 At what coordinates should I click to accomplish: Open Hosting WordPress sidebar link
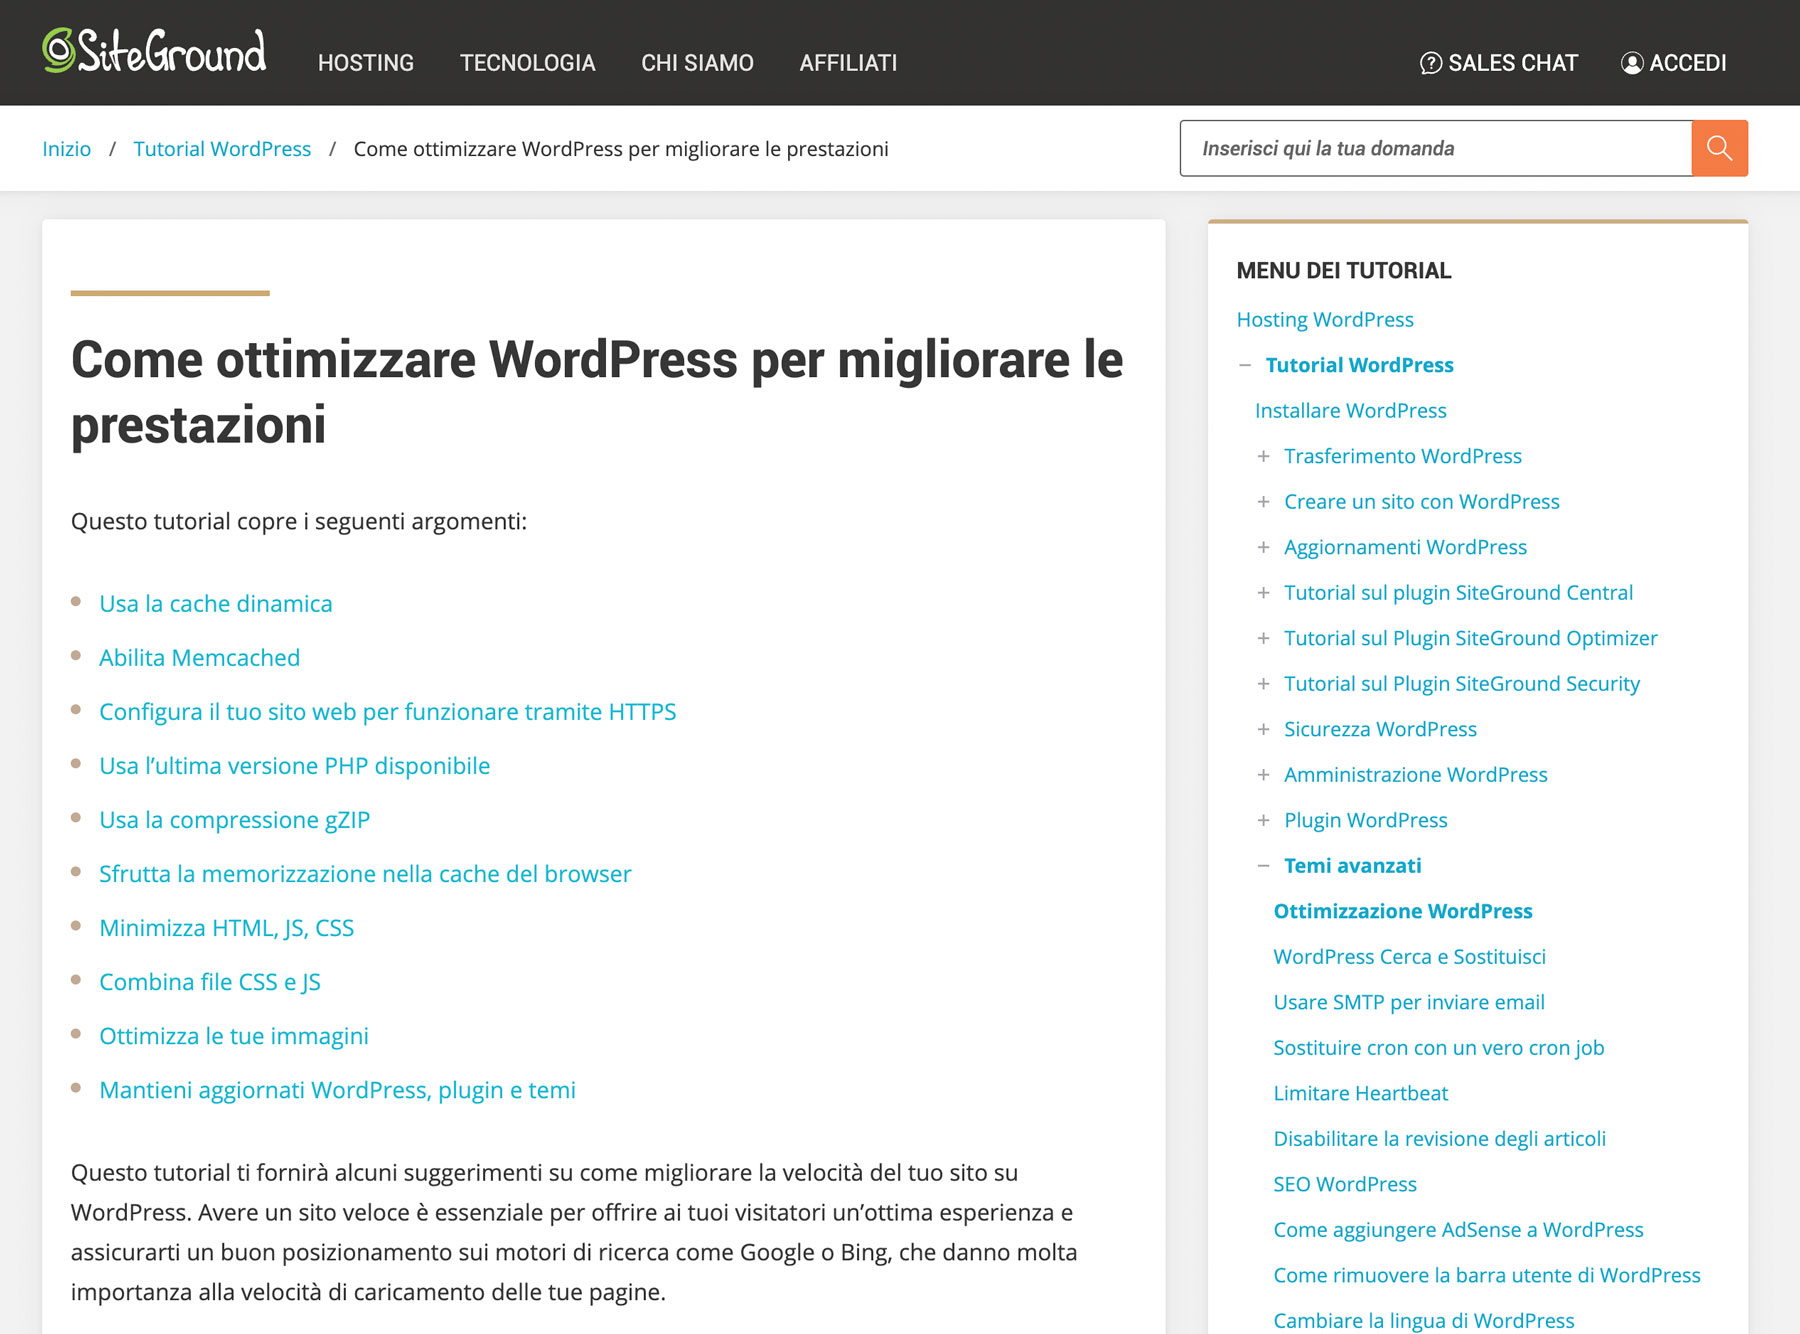pos(1325,320)
